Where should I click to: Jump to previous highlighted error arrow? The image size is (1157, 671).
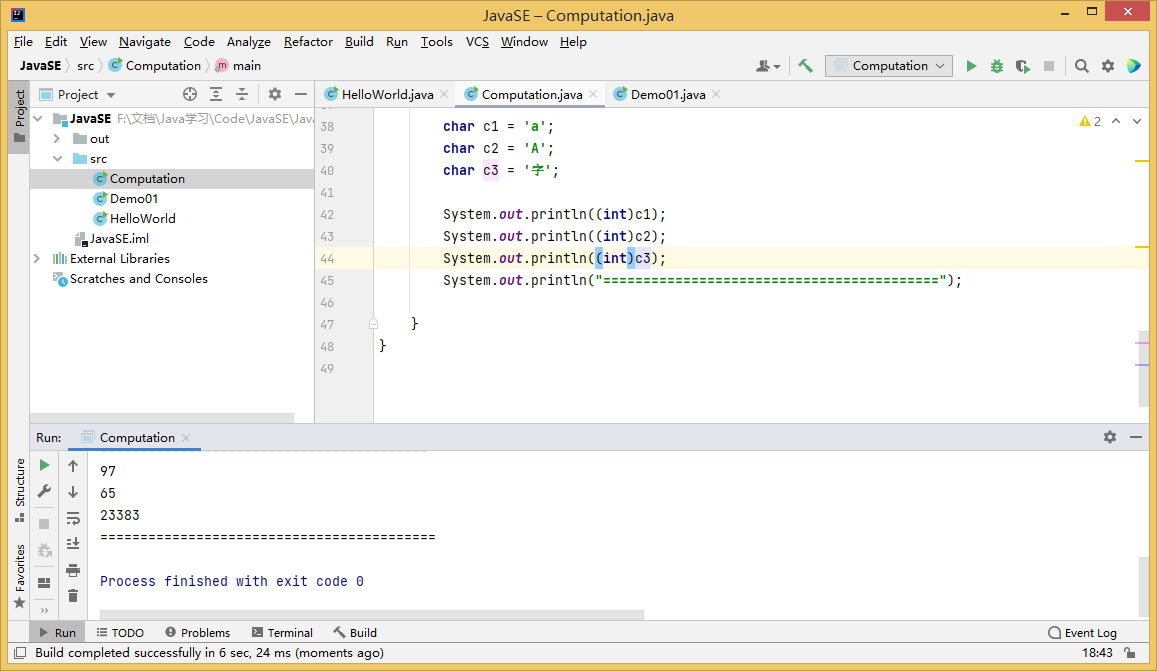click(x=1116, y=121)
